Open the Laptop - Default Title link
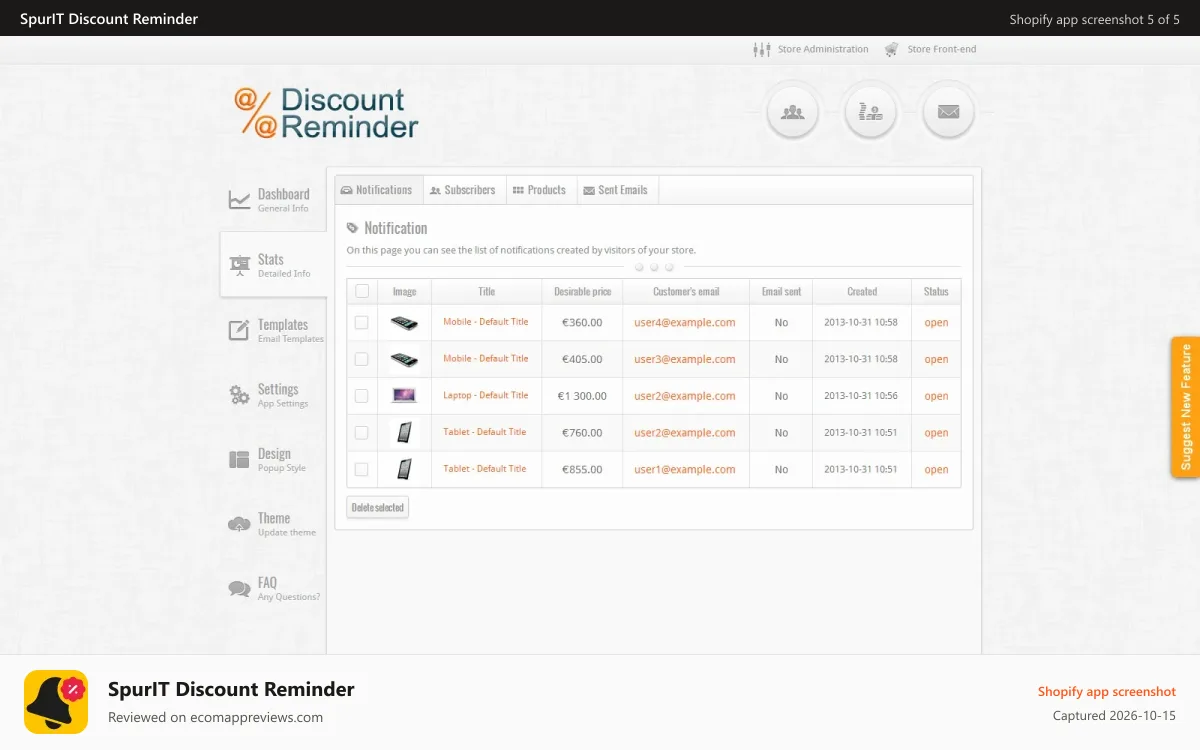This screenshot has height=750, width=1200. click(486, 395)
